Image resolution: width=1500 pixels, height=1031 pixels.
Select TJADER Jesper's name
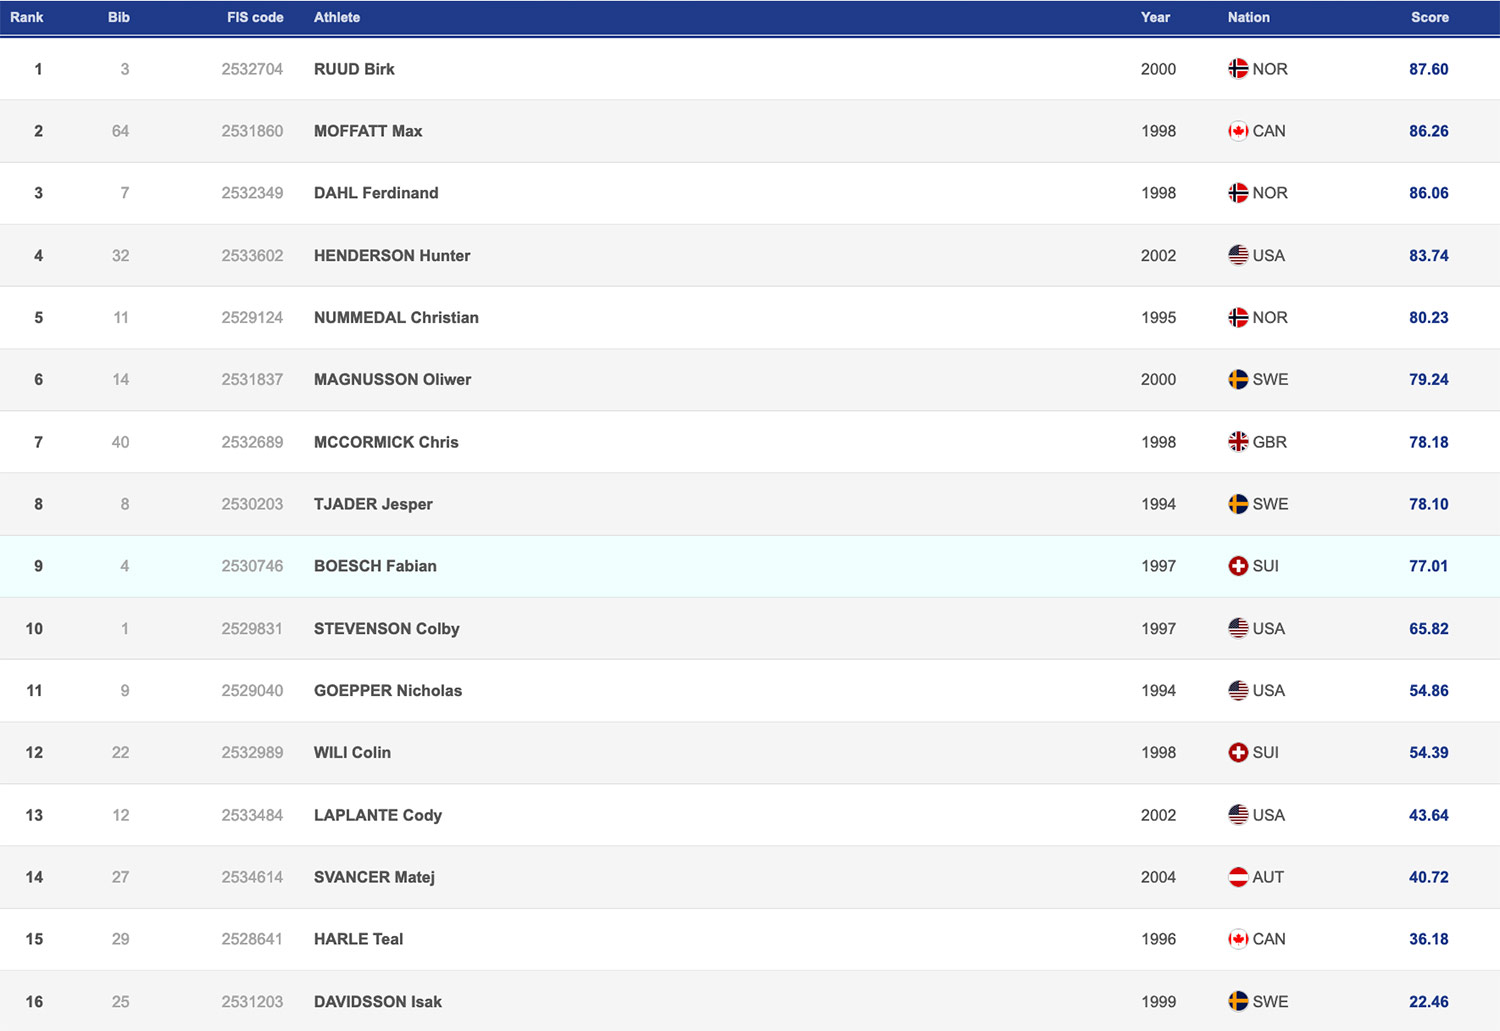373,504
